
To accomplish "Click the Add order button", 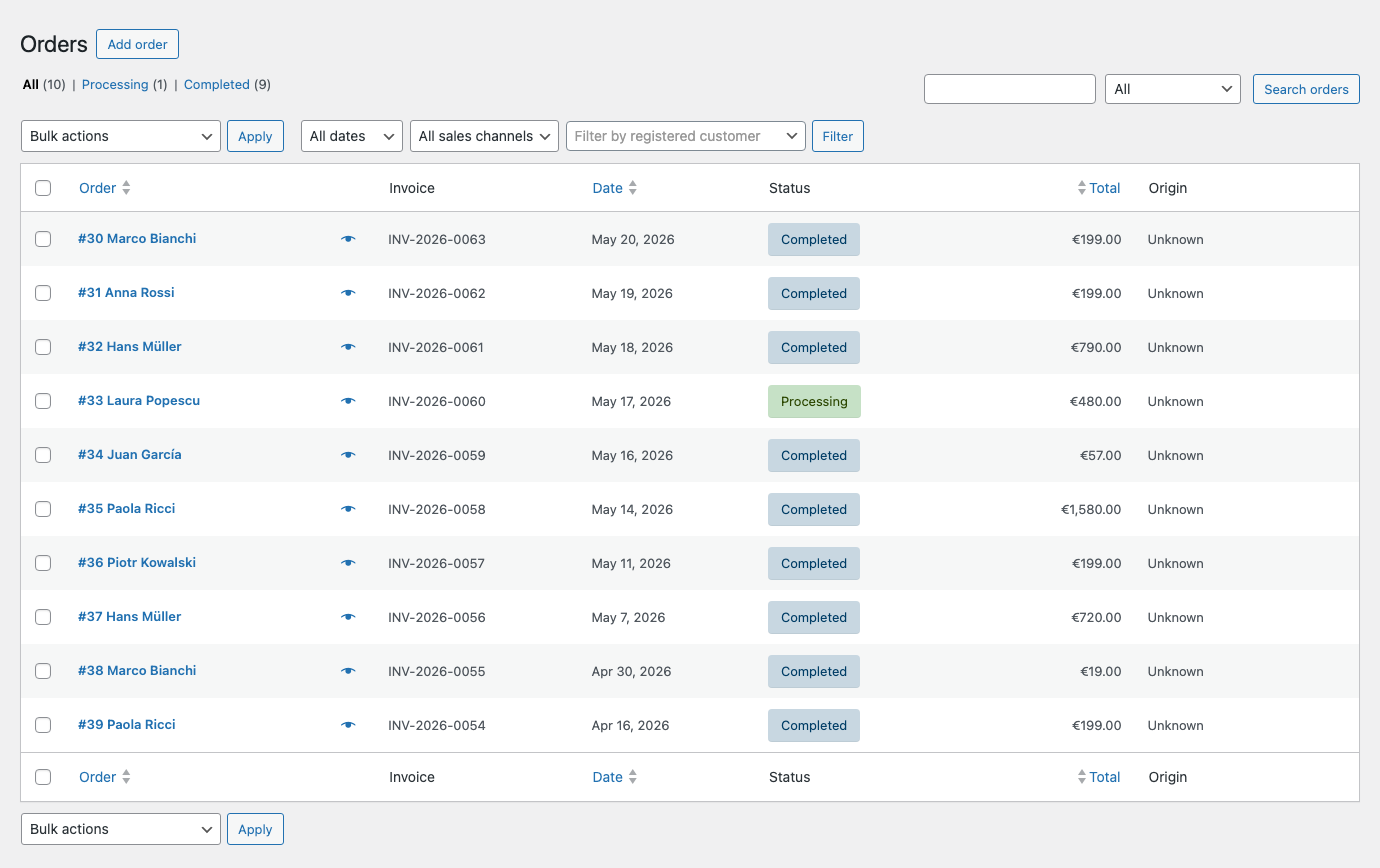I will click(138, 44).
